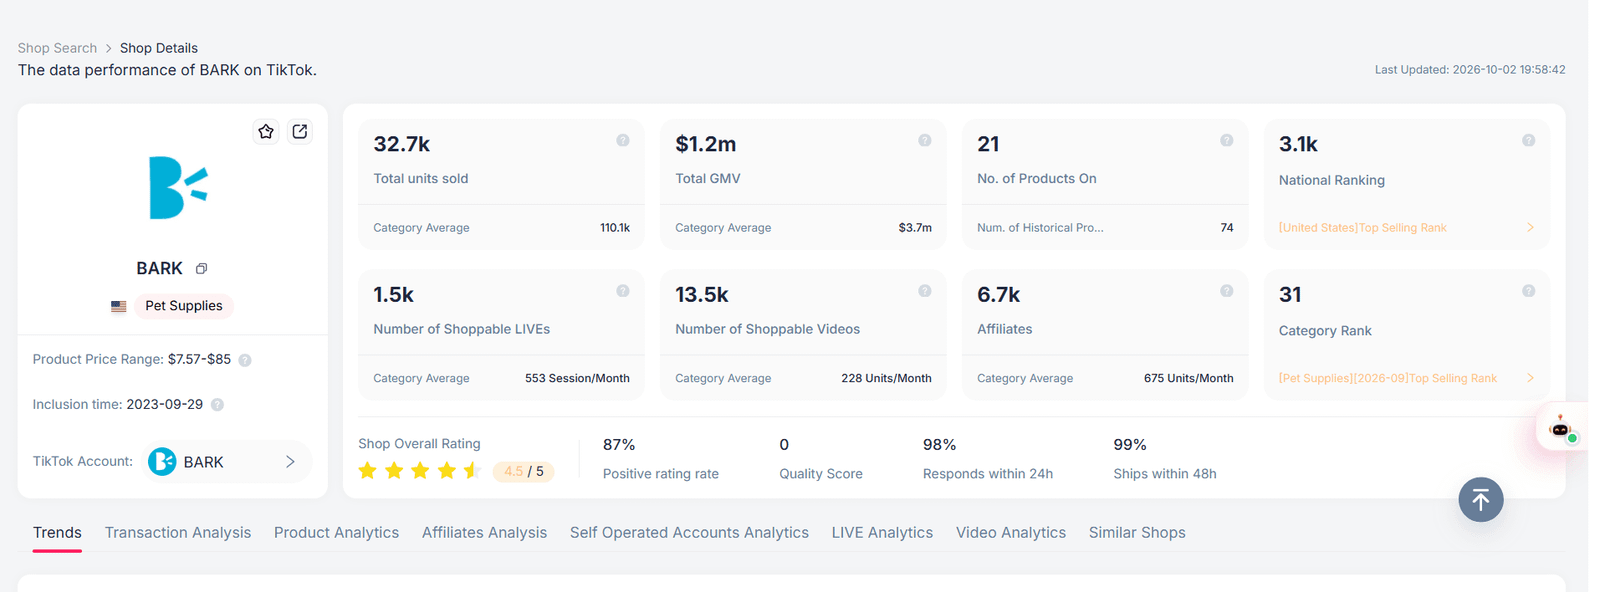
Task: Click the United States flag icon
Action: pyautogui.click(x=119, y=306)
